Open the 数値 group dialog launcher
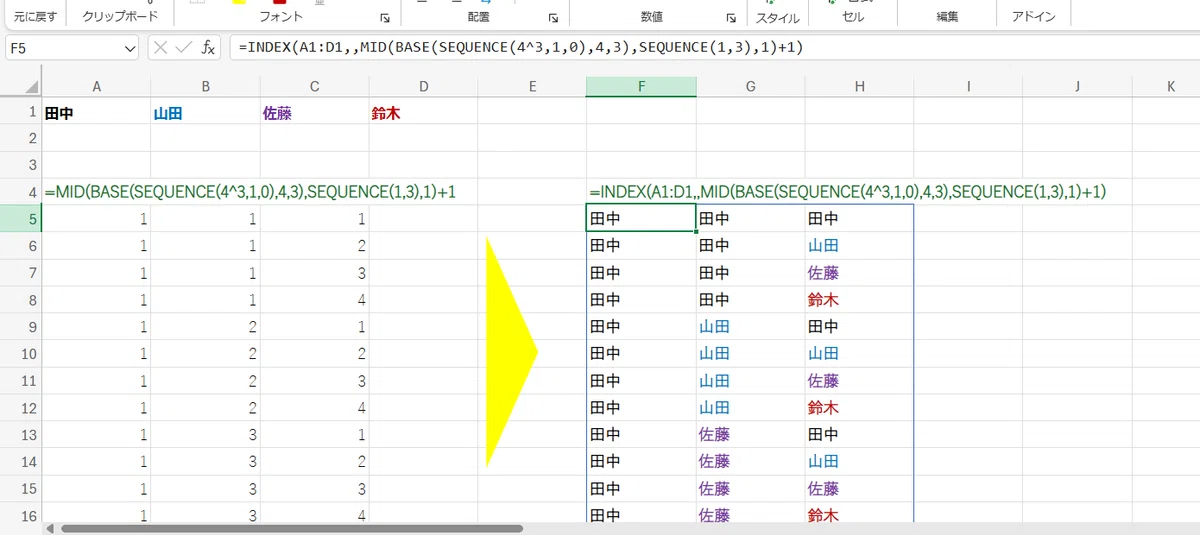This screenshot has width=1200, height=535. click(x=730, y=18)
